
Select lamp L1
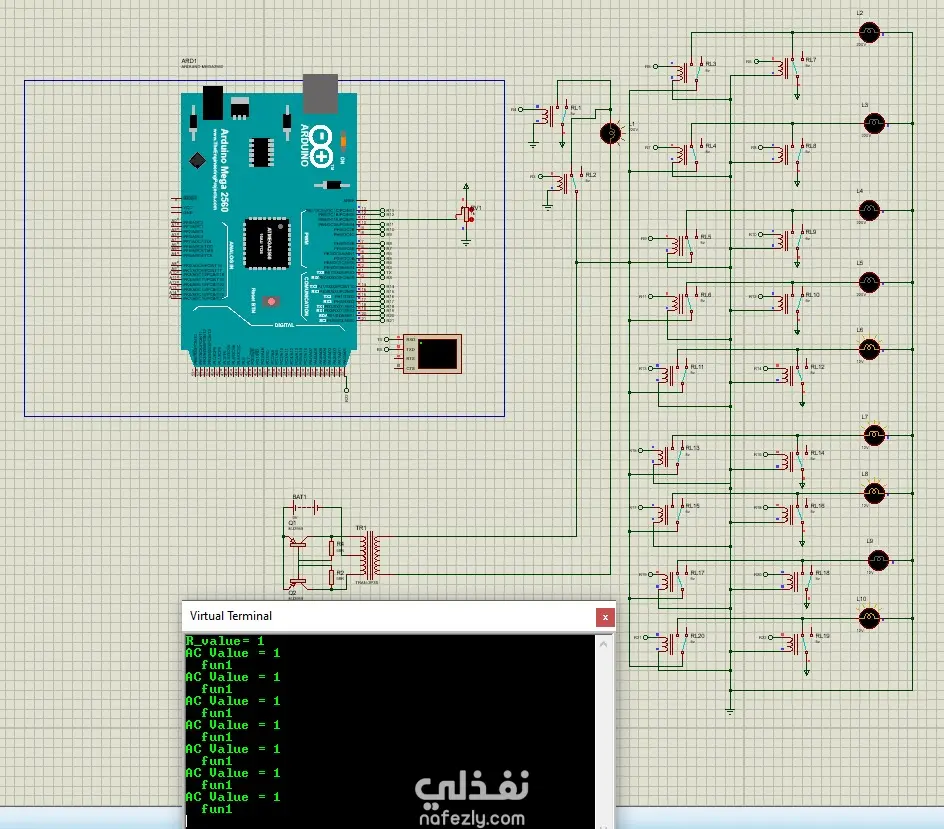(x=611, y=133)
